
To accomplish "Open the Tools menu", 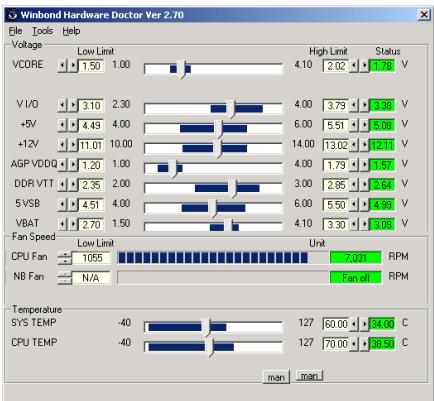I will tap(42, 31).
